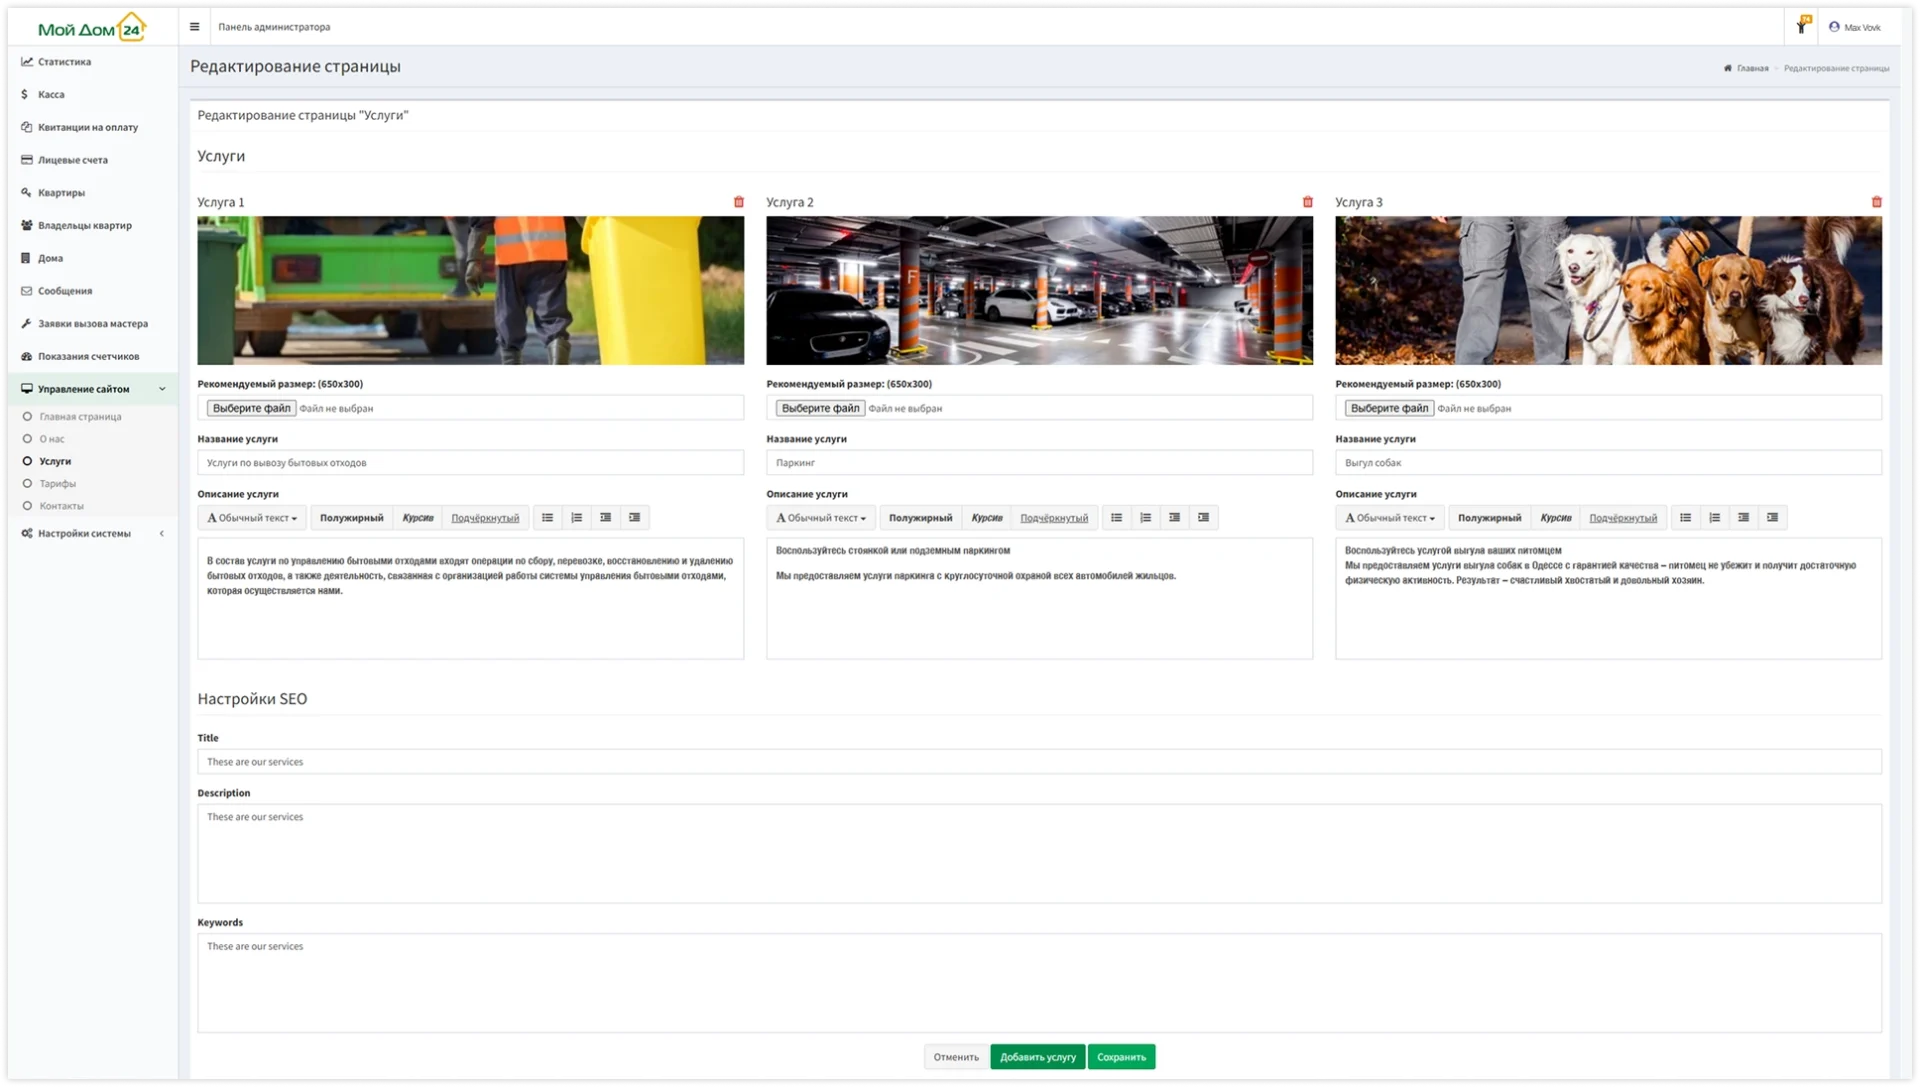The width and height of the screenshot is (1920, 1087).
Task: Delete Услуга 3 with trash icon
Action: coord(1877,202)
